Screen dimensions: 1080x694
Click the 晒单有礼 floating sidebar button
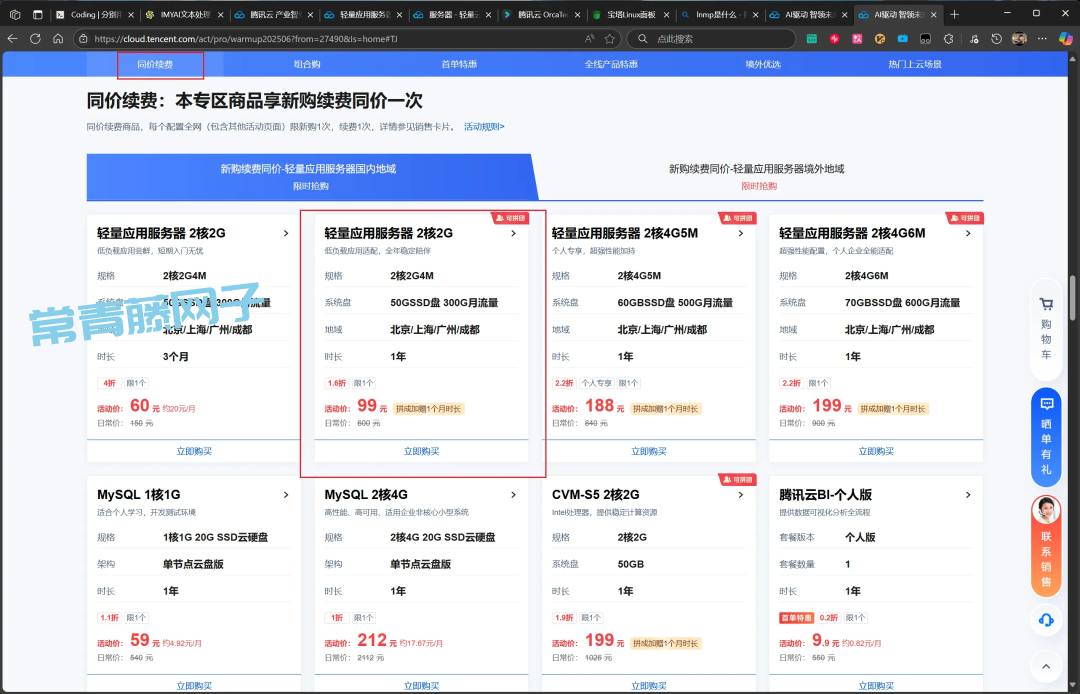click(x=1046, y=435)
